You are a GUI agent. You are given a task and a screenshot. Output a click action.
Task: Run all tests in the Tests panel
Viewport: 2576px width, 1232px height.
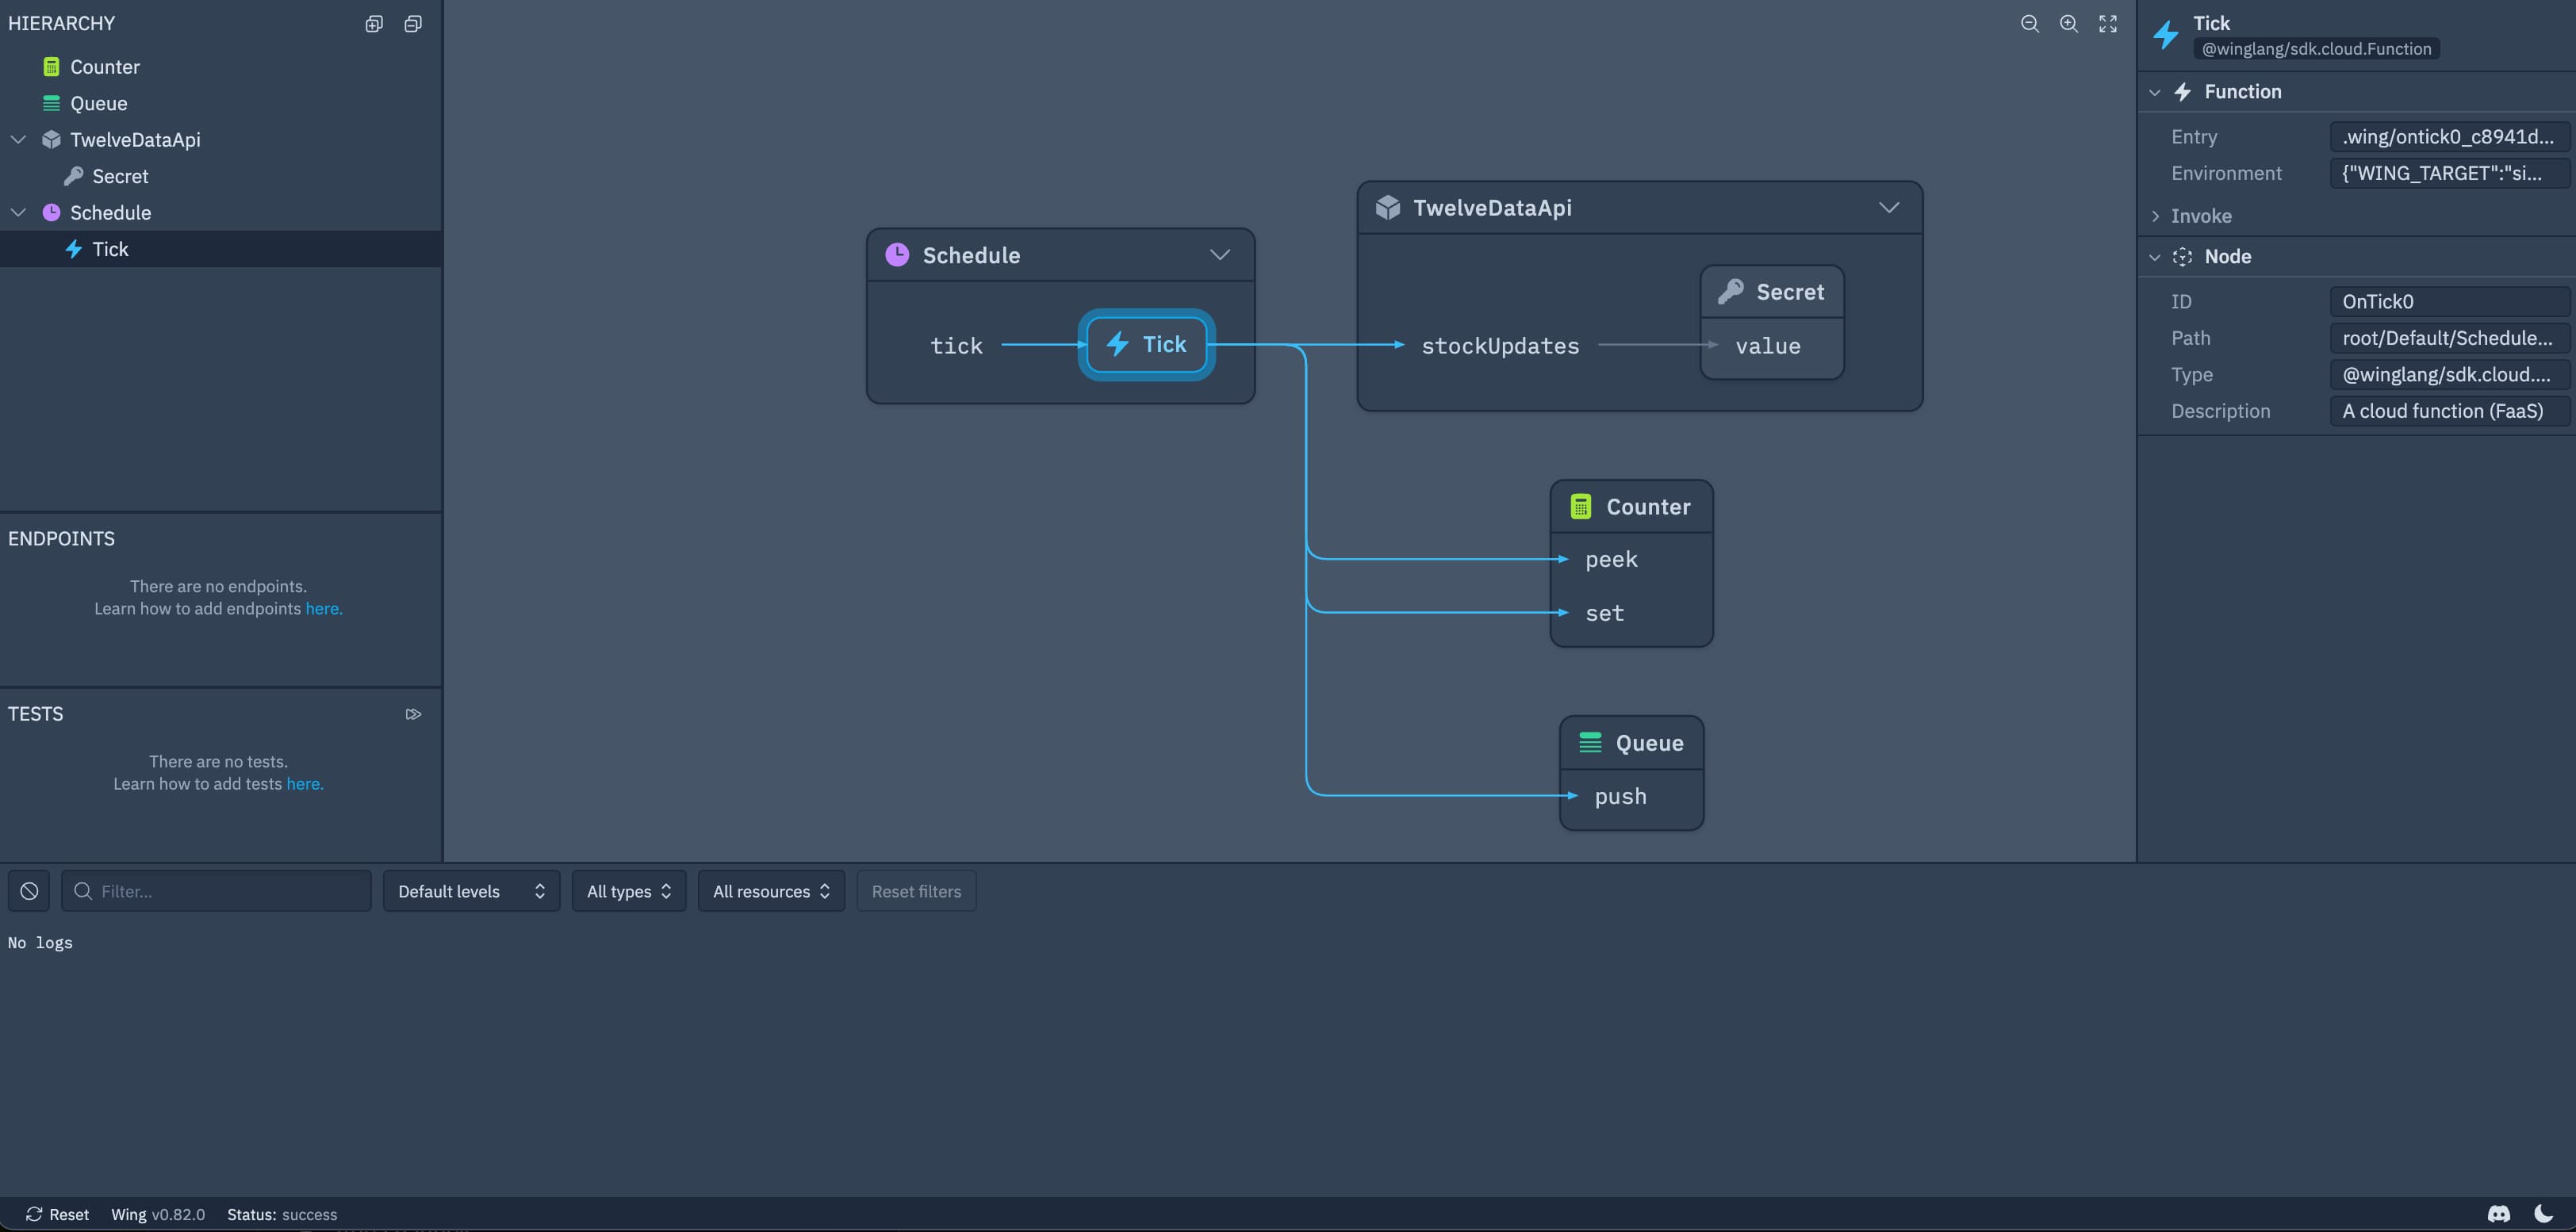tap(413, 713)
